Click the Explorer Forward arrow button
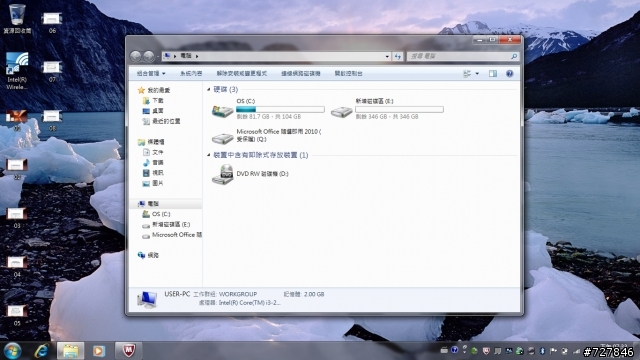 pyautogui.click(x=149, y=56)
